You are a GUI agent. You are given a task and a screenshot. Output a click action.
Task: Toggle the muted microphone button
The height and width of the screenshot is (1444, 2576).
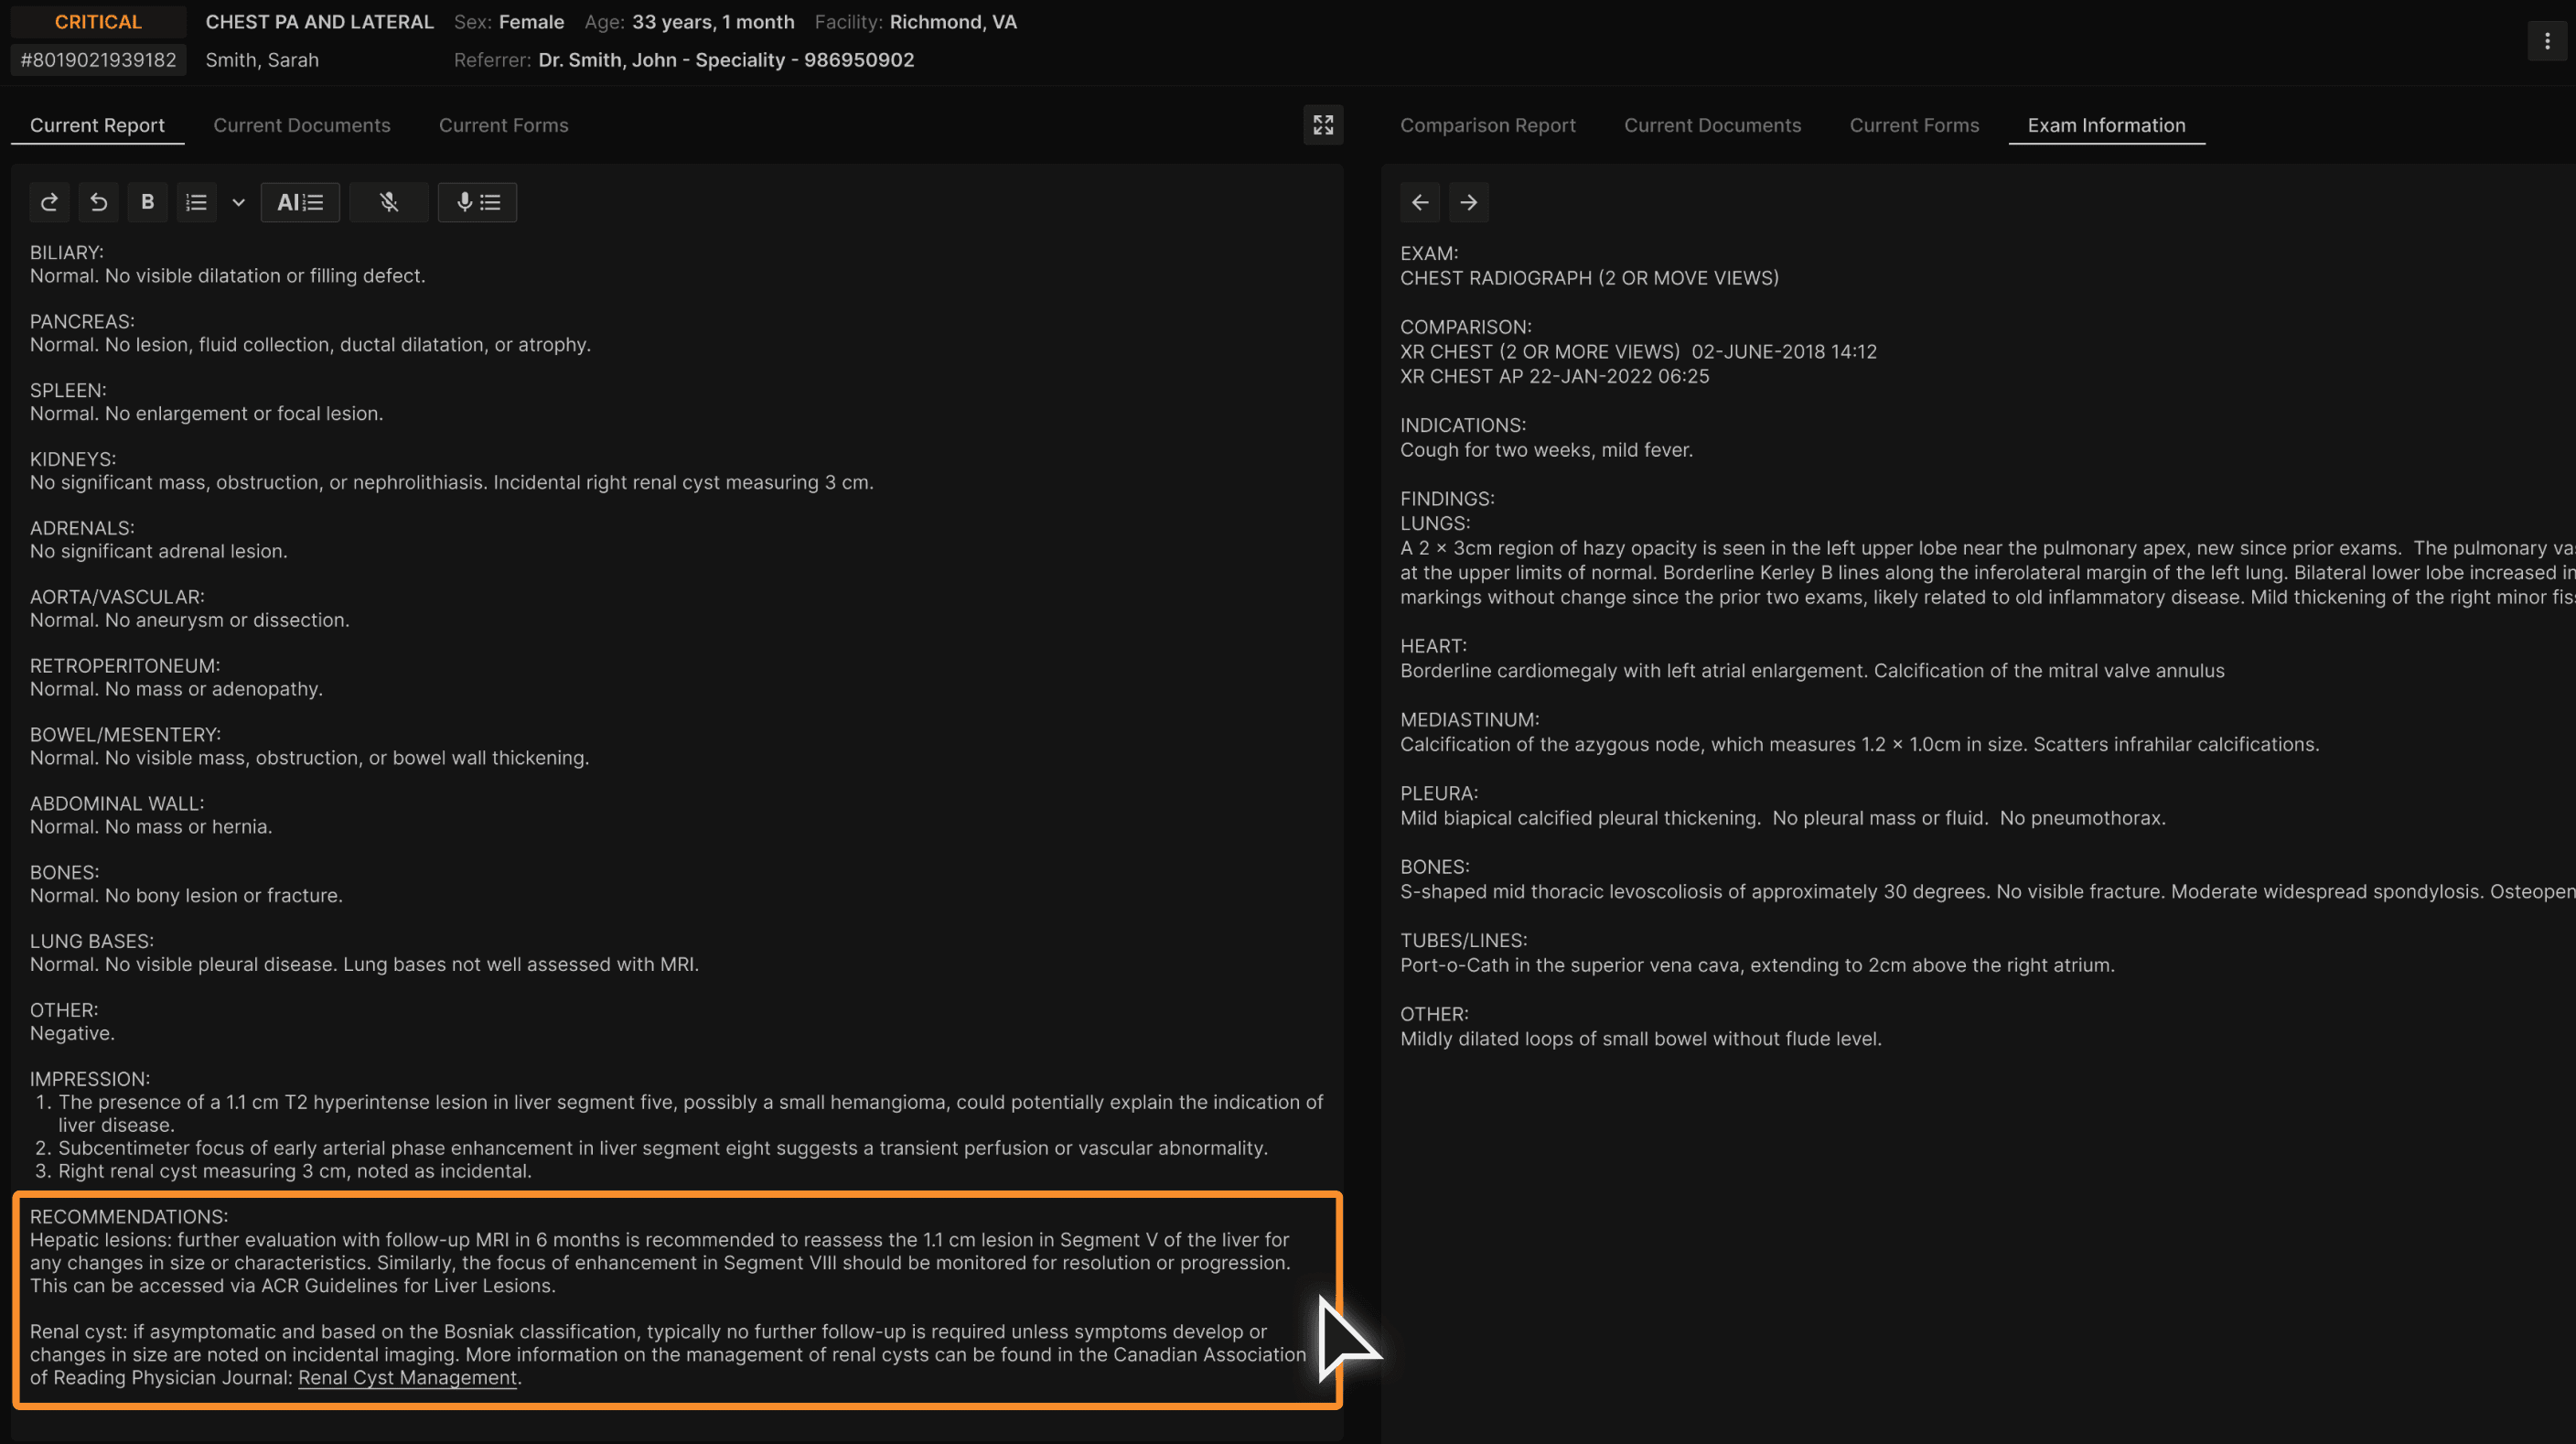point(389,202)
